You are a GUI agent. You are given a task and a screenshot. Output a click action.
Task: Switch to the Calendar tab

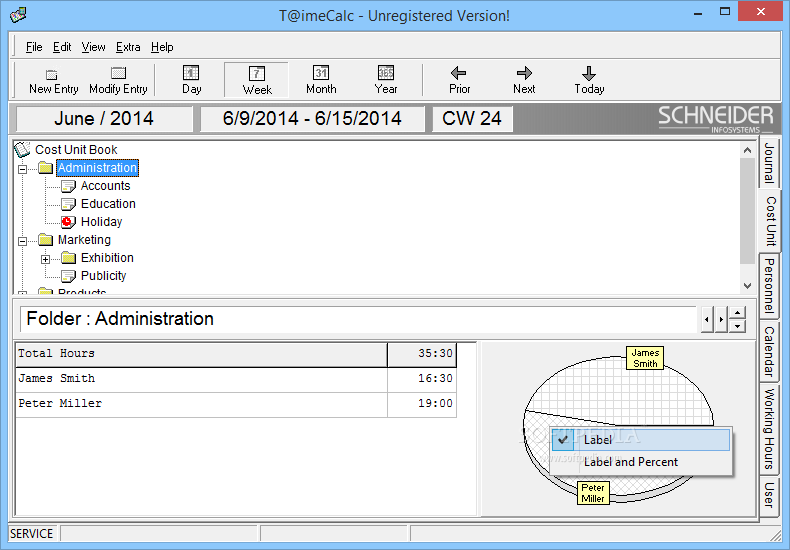(768, 352)
